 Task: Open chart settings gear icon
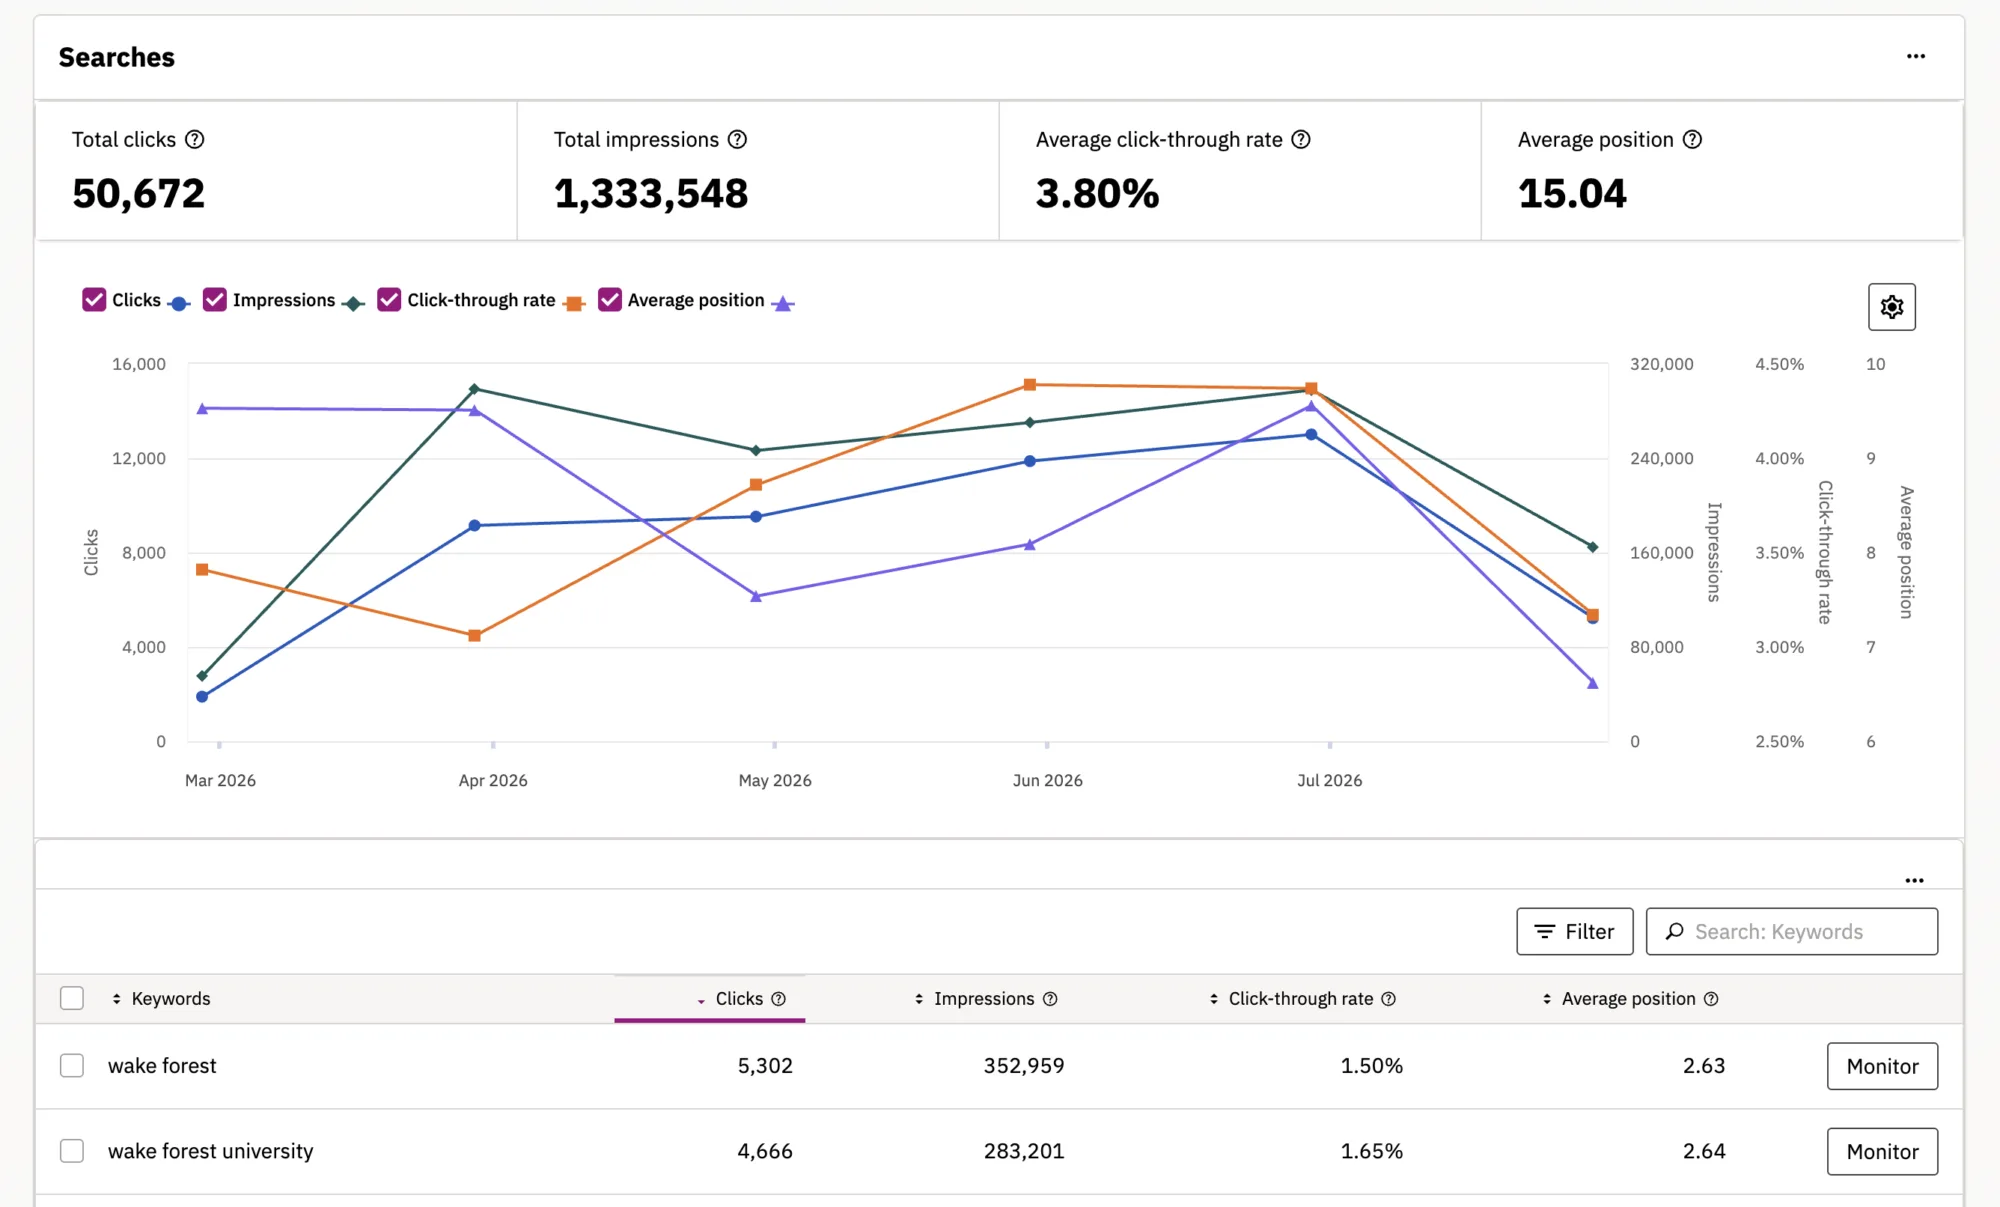click(1892, 307)
